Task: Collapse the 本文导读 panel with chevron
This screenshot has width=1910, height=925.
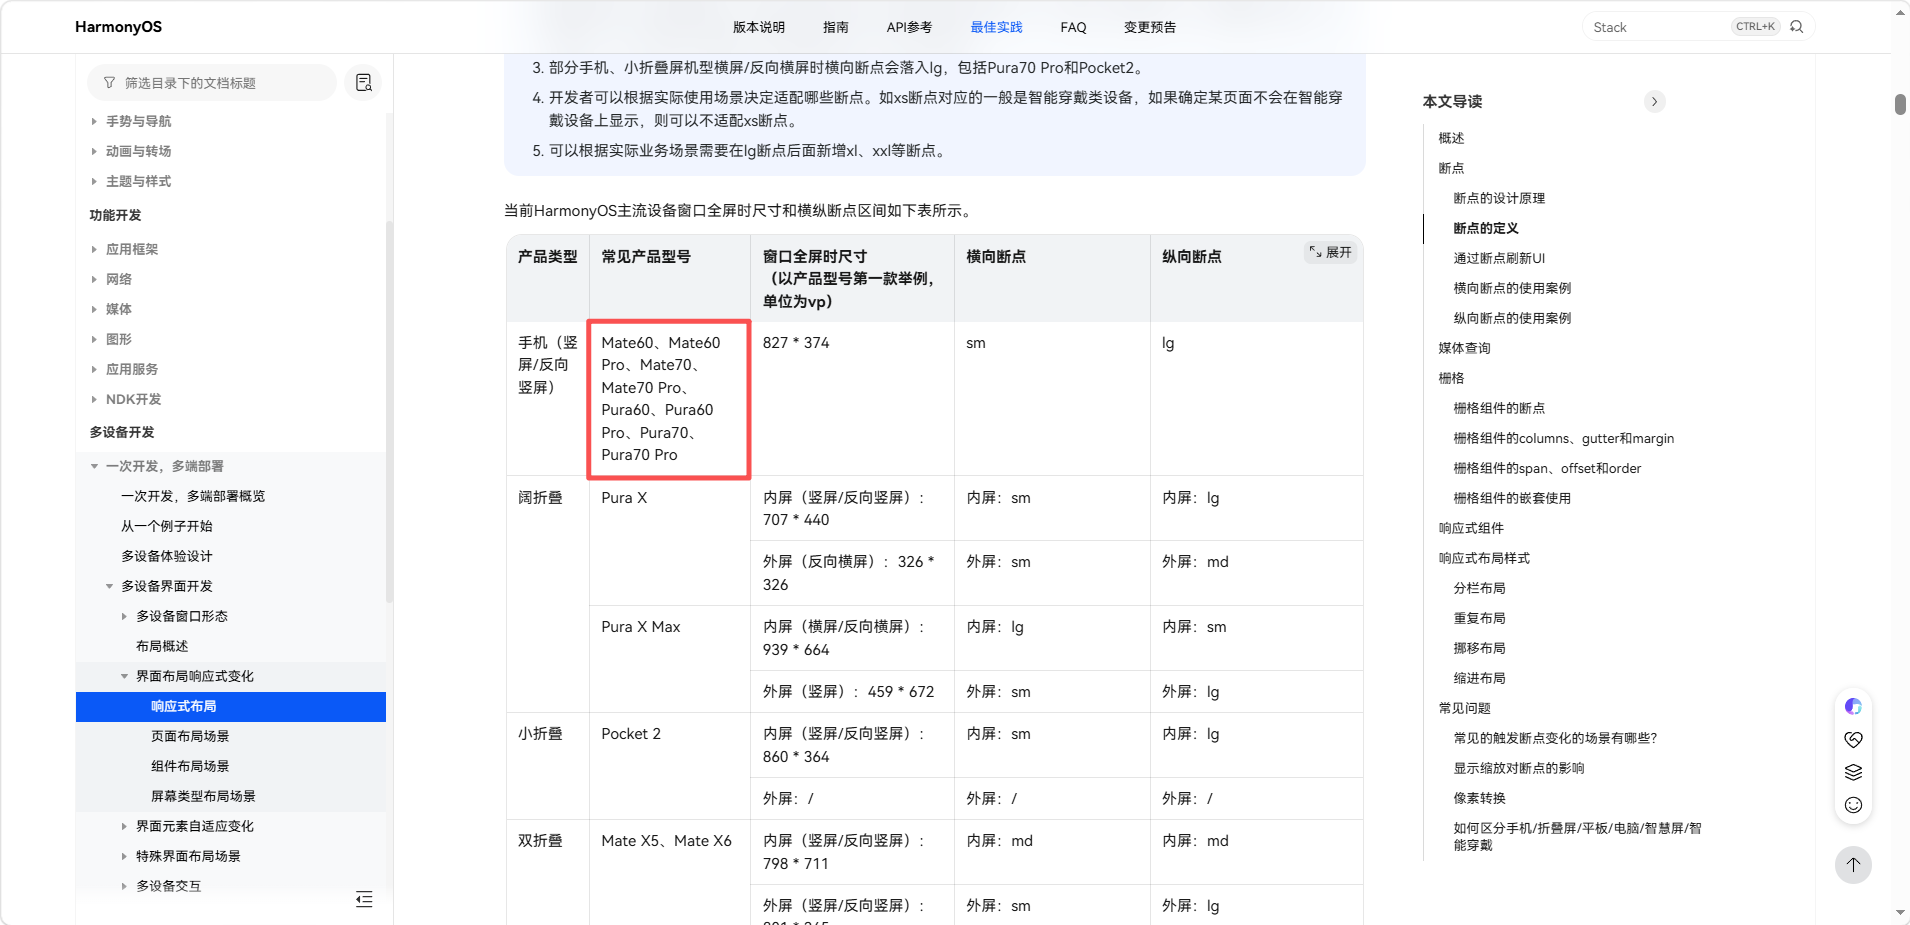Action: pyautogui.click(x=1654, y=101)
